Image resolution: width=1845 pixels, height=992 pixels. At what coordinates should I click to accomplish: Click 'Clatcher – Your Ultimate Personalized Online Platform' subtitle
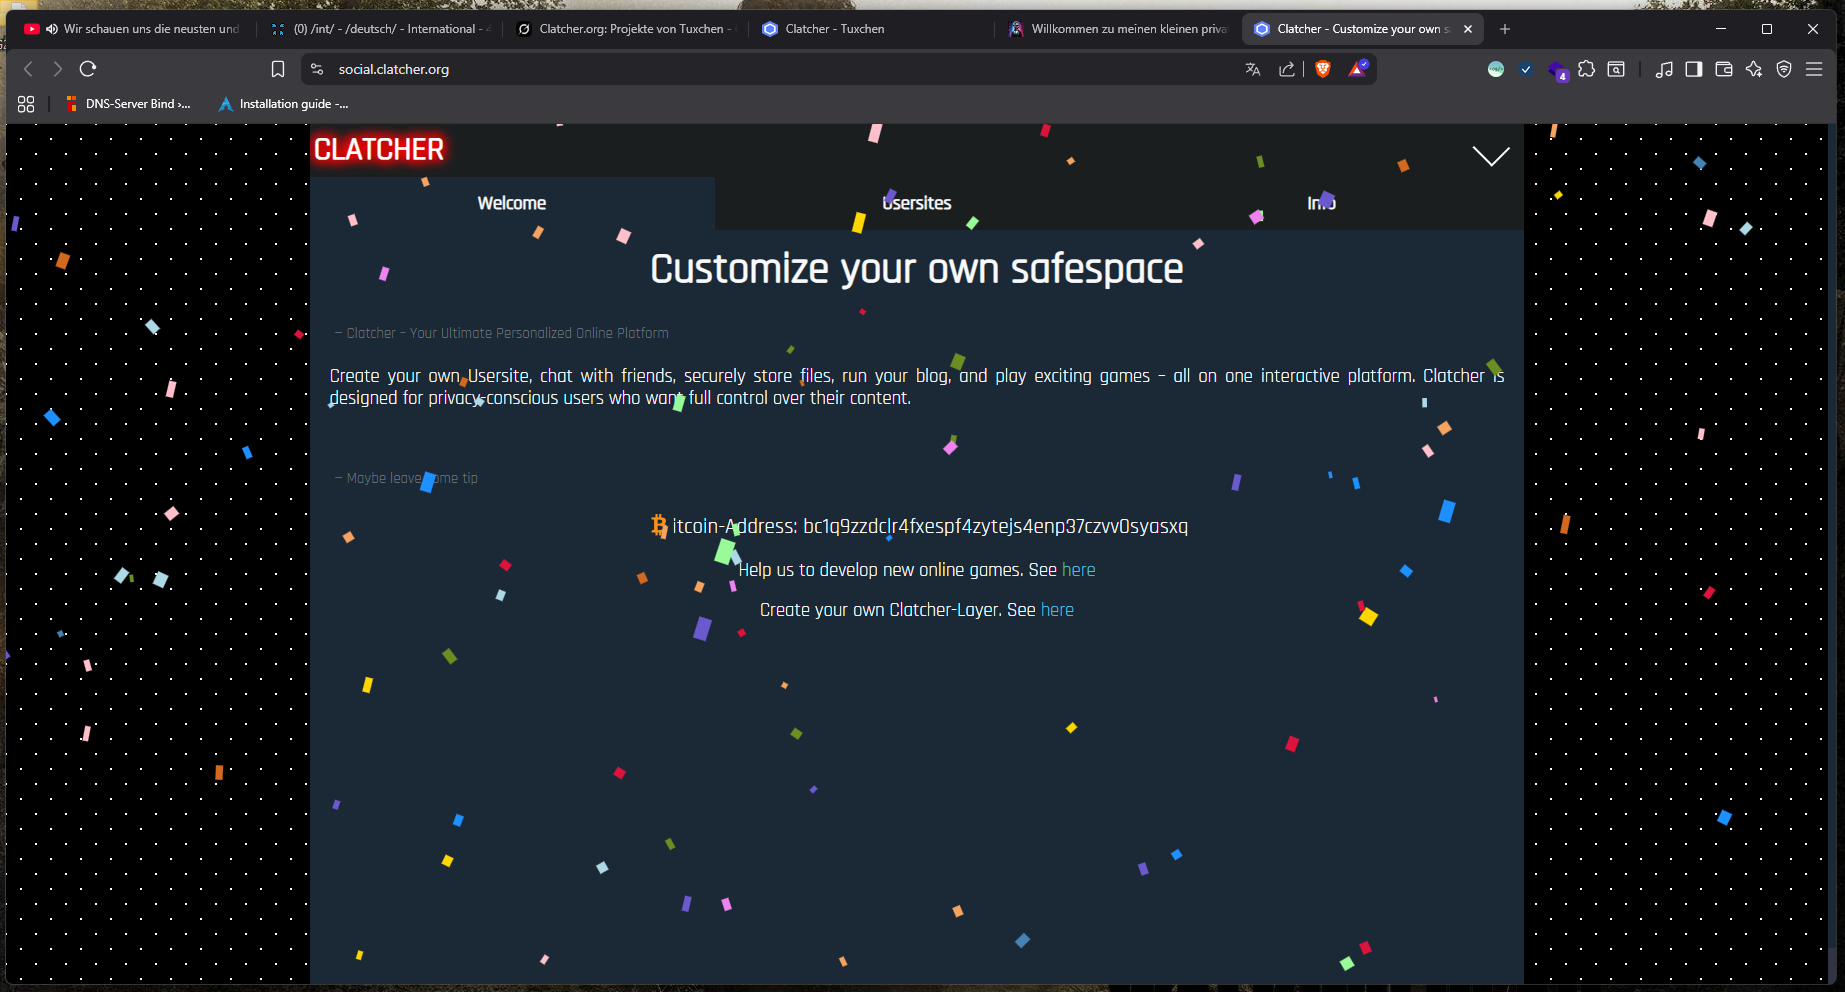click(502, 333)
